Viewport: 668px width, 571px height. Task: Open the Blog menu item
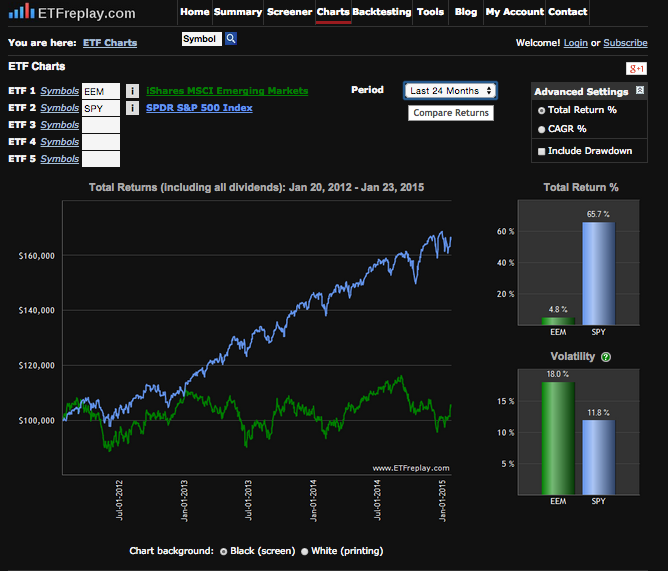point(466,12)
